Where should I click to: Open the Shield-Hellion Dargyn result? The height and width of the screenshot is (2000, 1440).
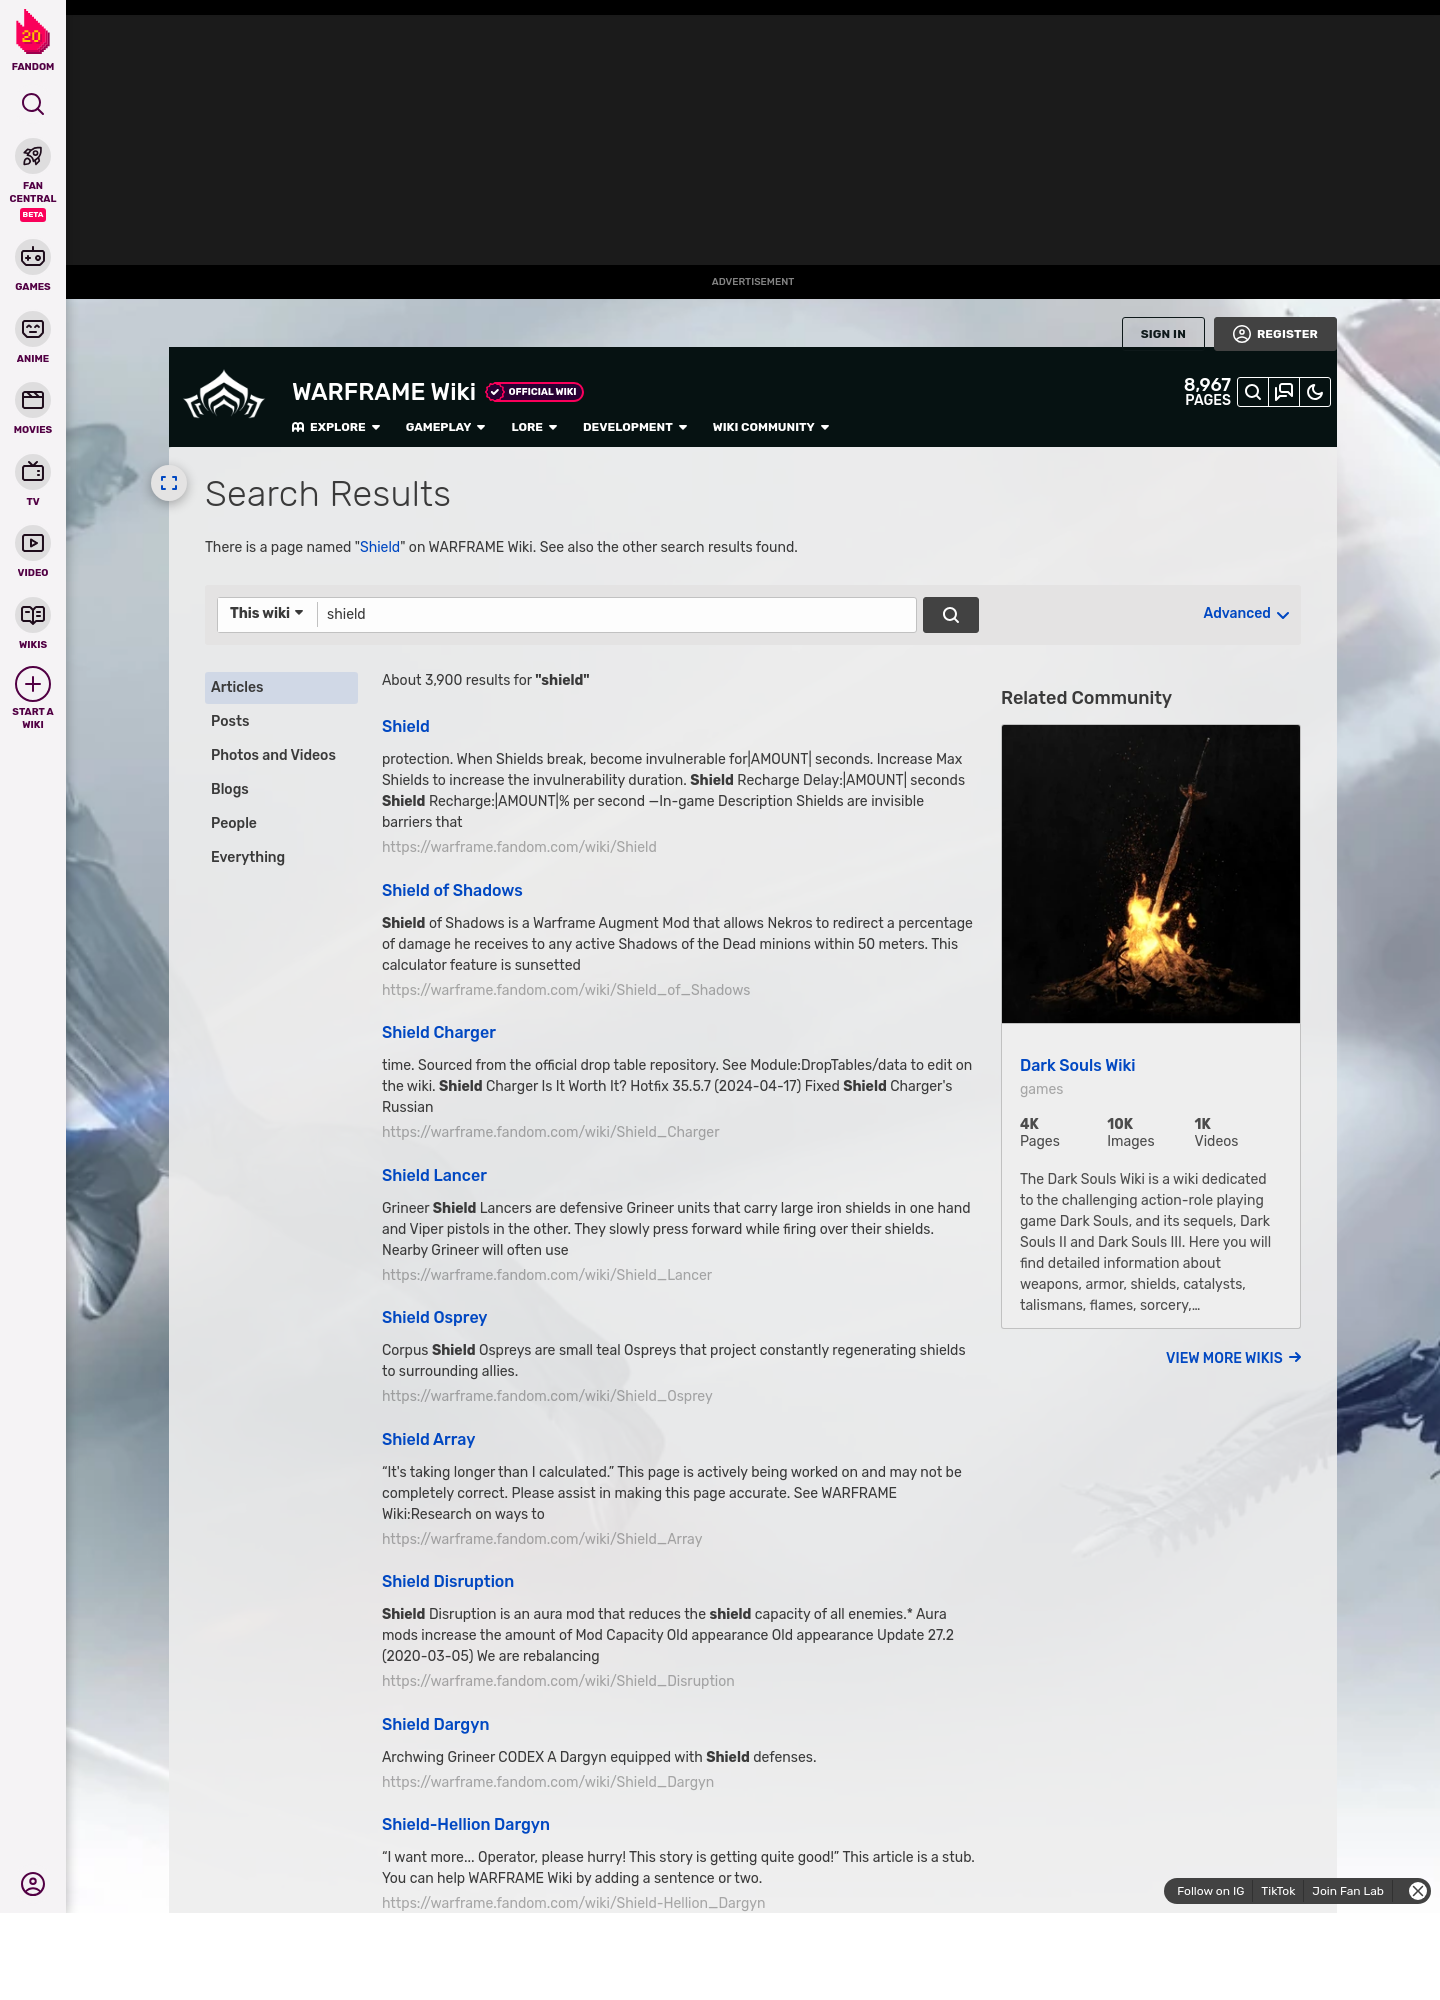pos(466,1824)
